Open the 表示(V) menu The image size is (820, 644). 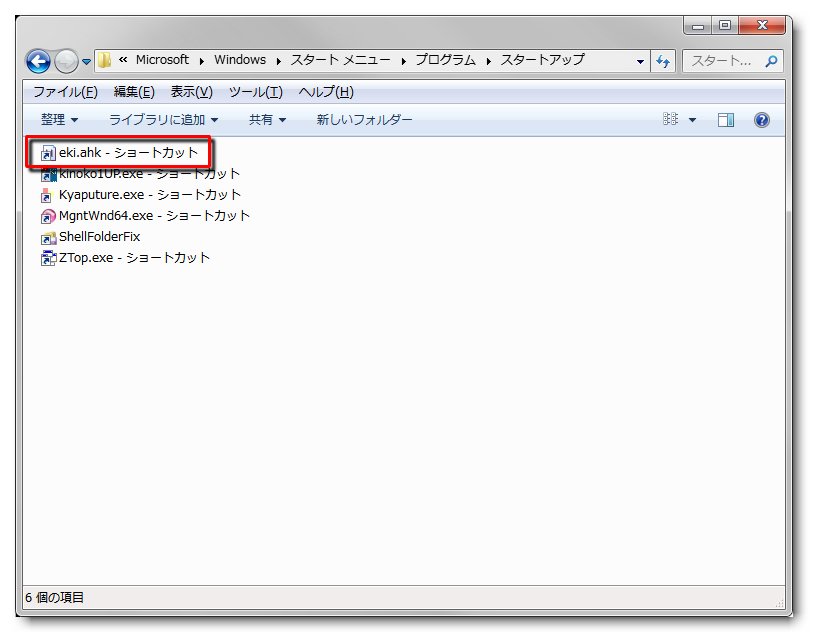(x=191, y=92)
